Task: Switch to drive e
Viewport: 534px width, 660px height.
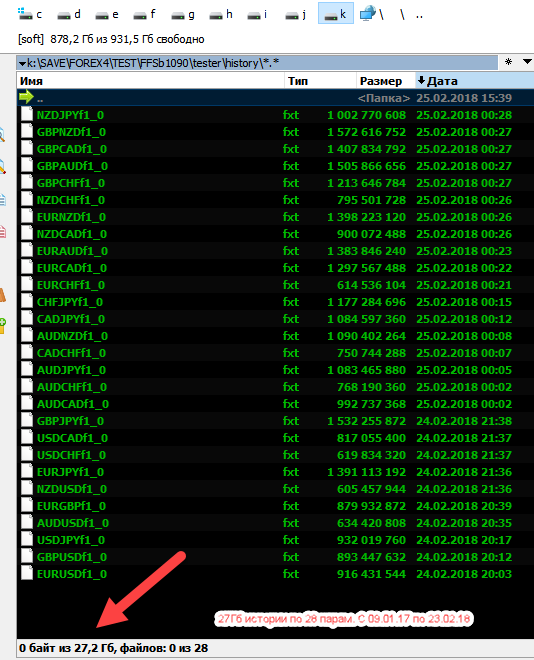Action: (106, 14)
